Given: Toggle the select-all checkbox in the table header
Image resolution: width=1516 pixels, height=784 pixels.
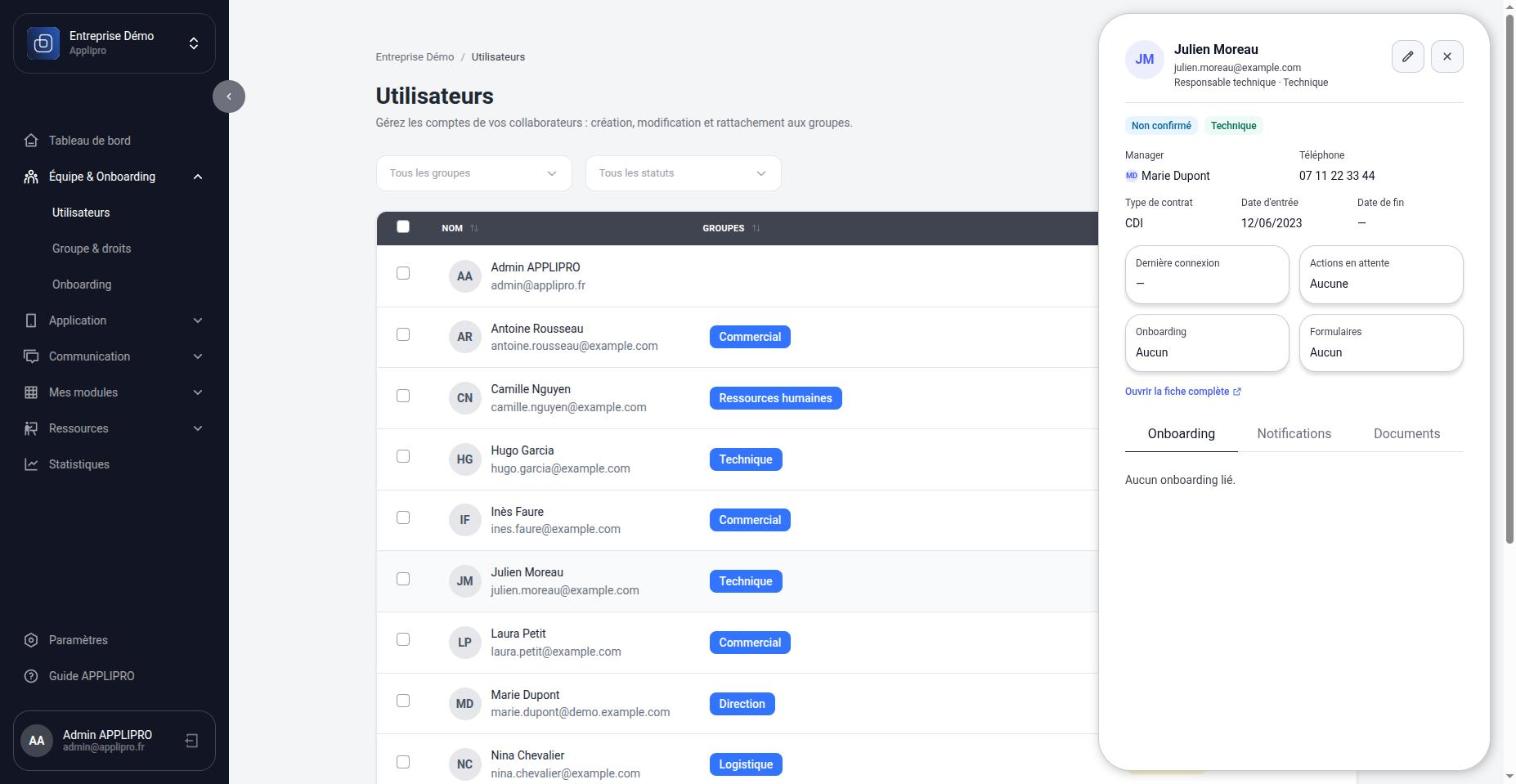Looking at the screenshot, I should click(x=403, y=227).
